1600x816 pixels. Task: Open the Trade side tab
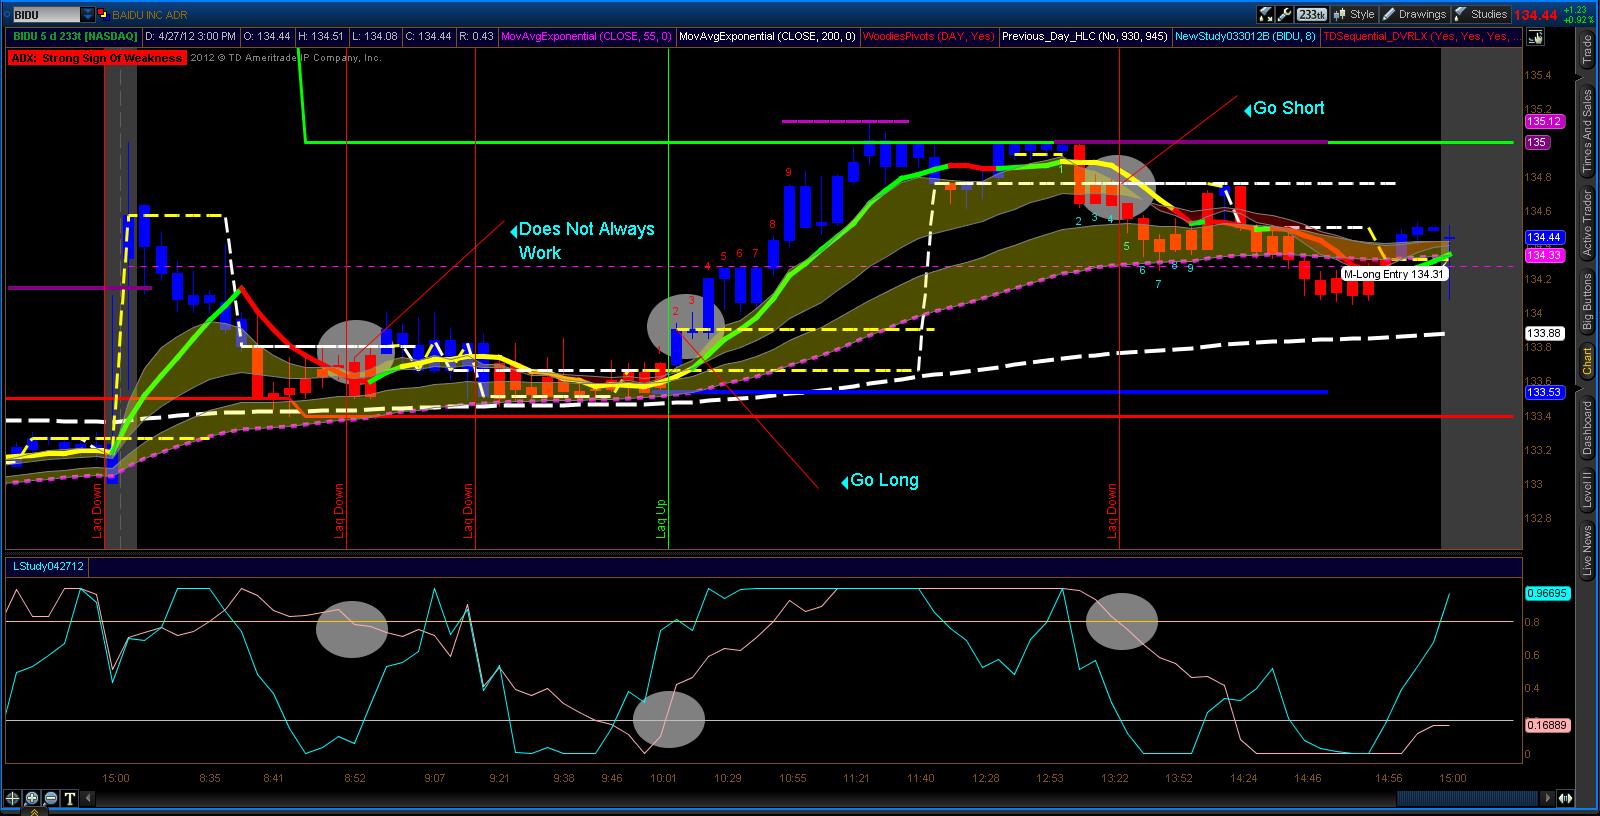(1586, 50)
